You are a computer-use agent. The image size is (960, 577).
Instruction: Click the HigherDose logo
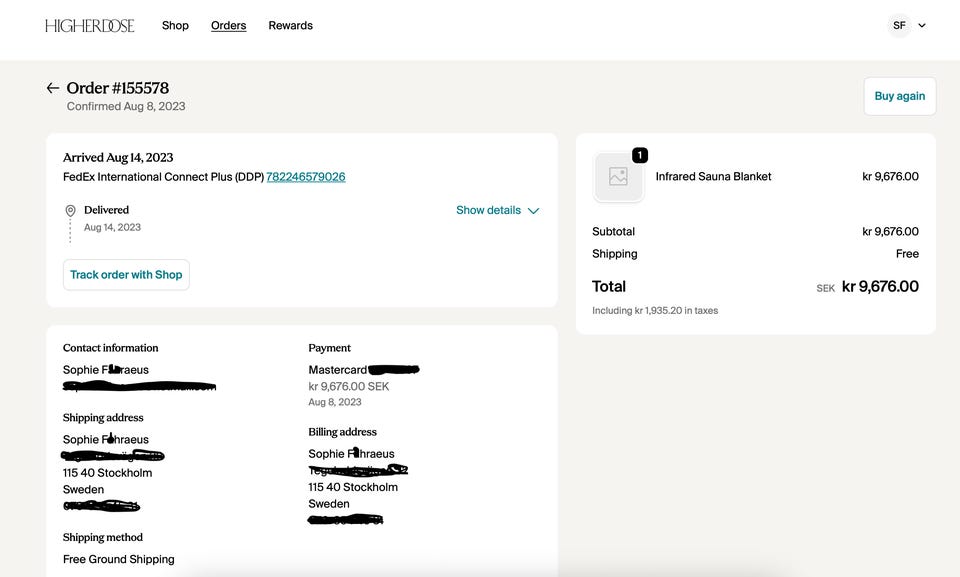tap(89, 26)
